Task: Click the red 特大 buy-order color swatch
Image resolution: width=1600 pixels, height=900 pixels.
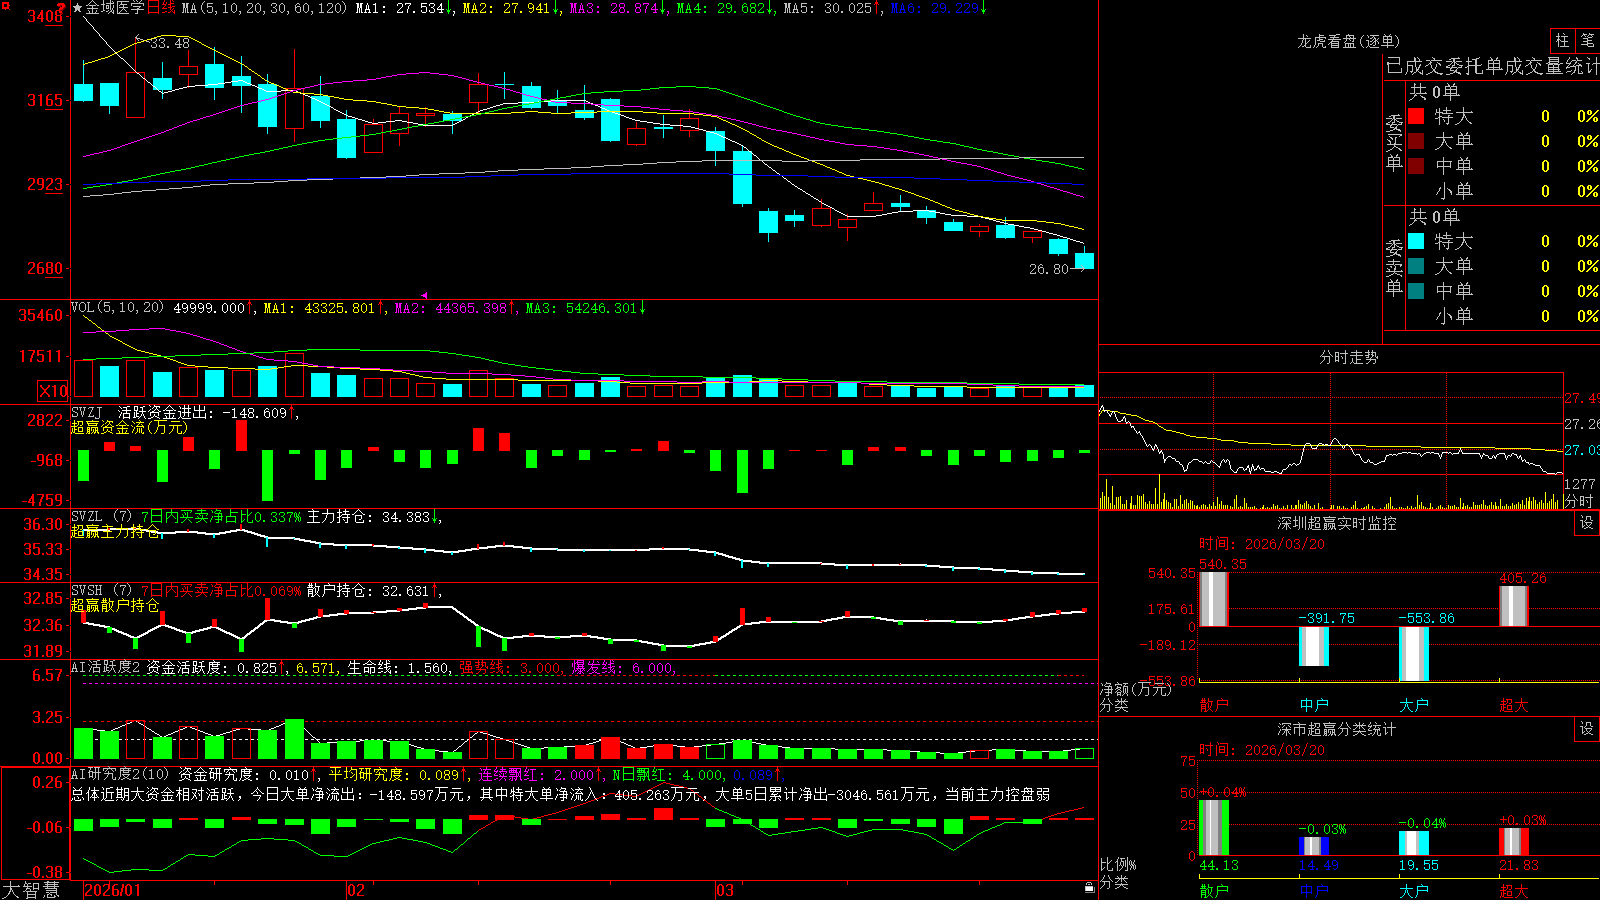Action: pyautogui.click(x=1416, y=116)
